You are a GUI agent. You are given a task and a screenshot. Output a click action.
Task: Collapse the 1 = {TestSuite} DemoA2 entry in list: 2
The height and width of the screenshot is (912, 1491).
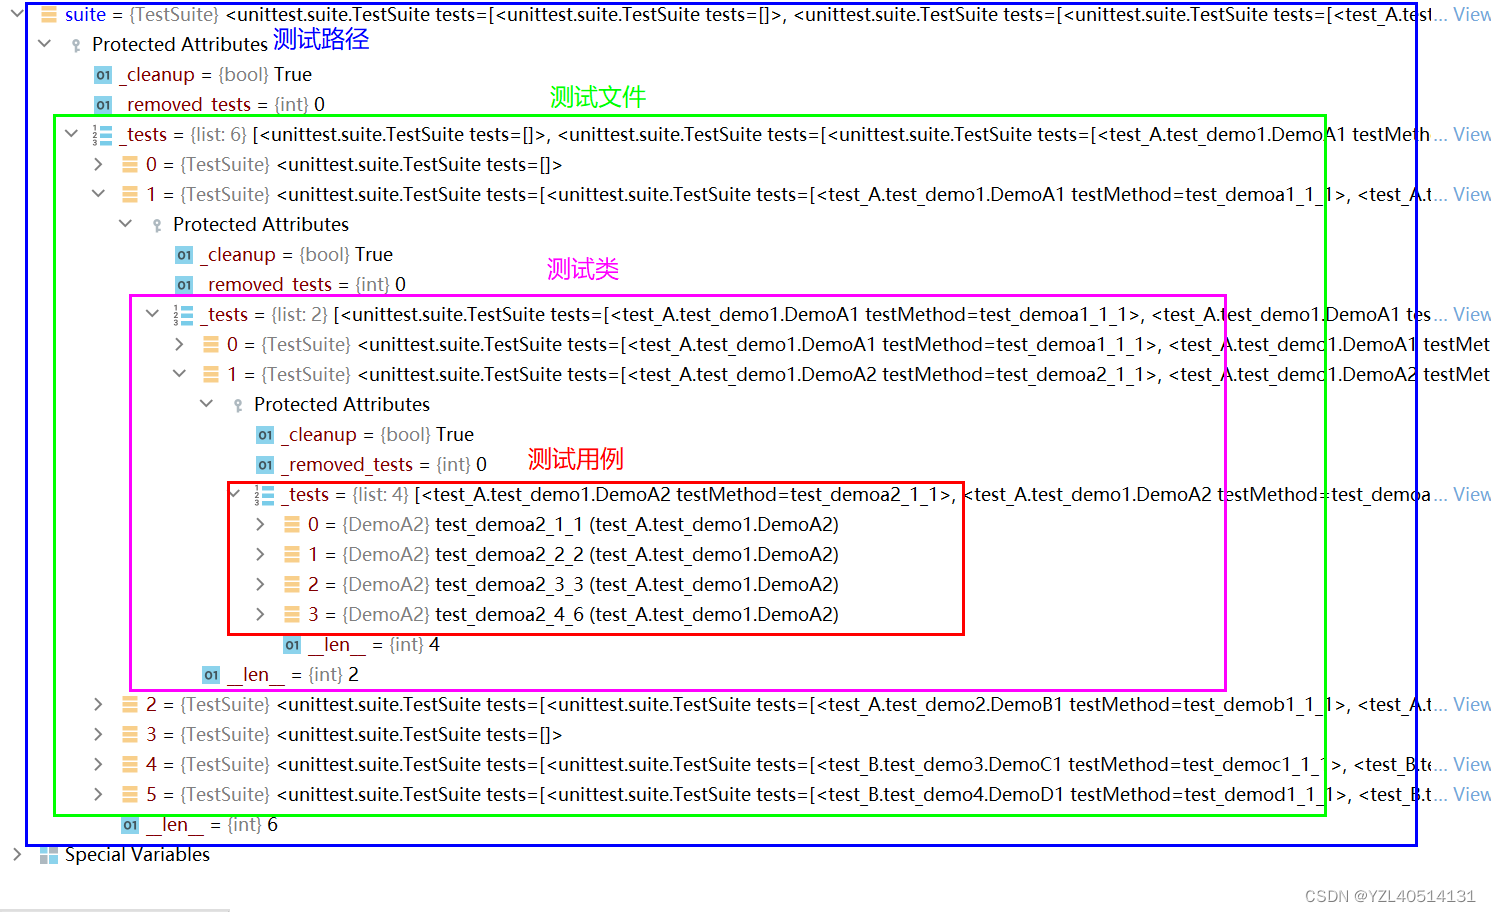coord(179,374)
